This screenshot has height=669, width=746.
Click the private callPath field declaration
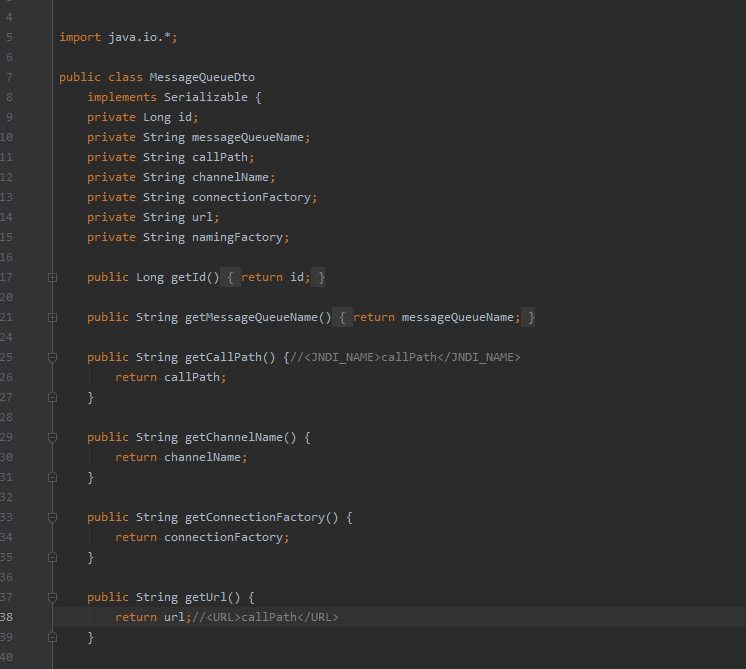tap(170, 157)
